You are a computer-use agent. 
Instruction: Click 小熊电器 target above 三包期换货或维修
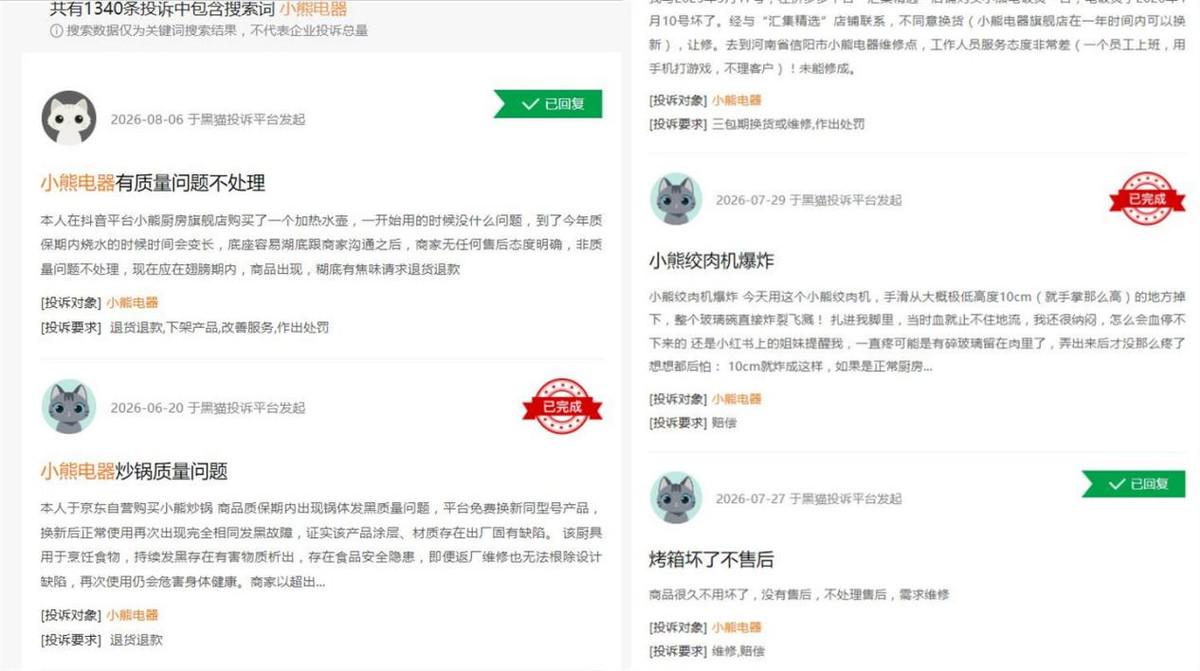tap(737, 100)
